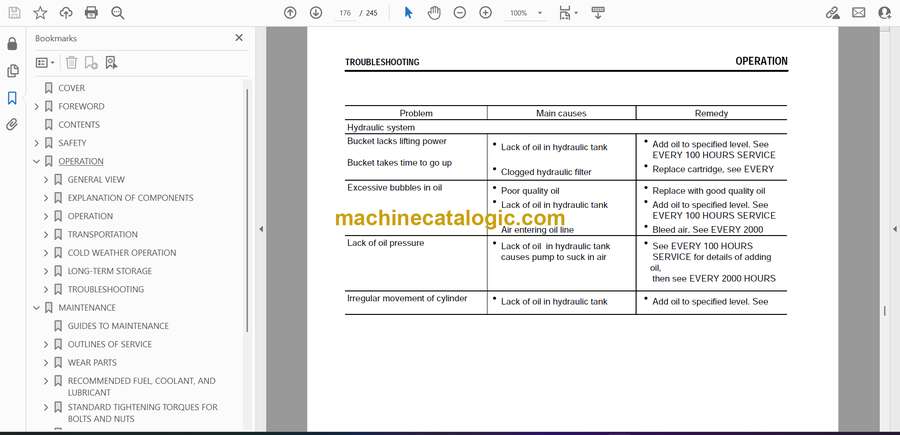The height and width of the screenshot is (435, 900).
Task: Expand the FOREWORD bookmark
Action: point(37,106)
